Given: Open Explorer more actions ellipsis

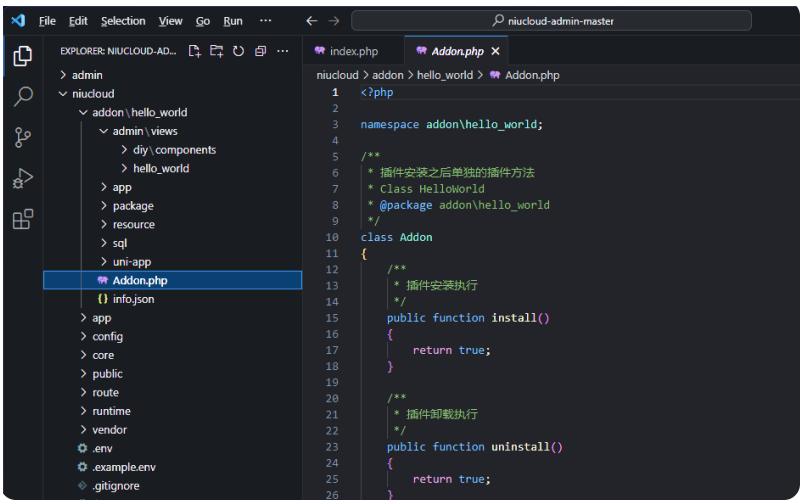Looking at the screenshot, I should [x=283, y=51].
